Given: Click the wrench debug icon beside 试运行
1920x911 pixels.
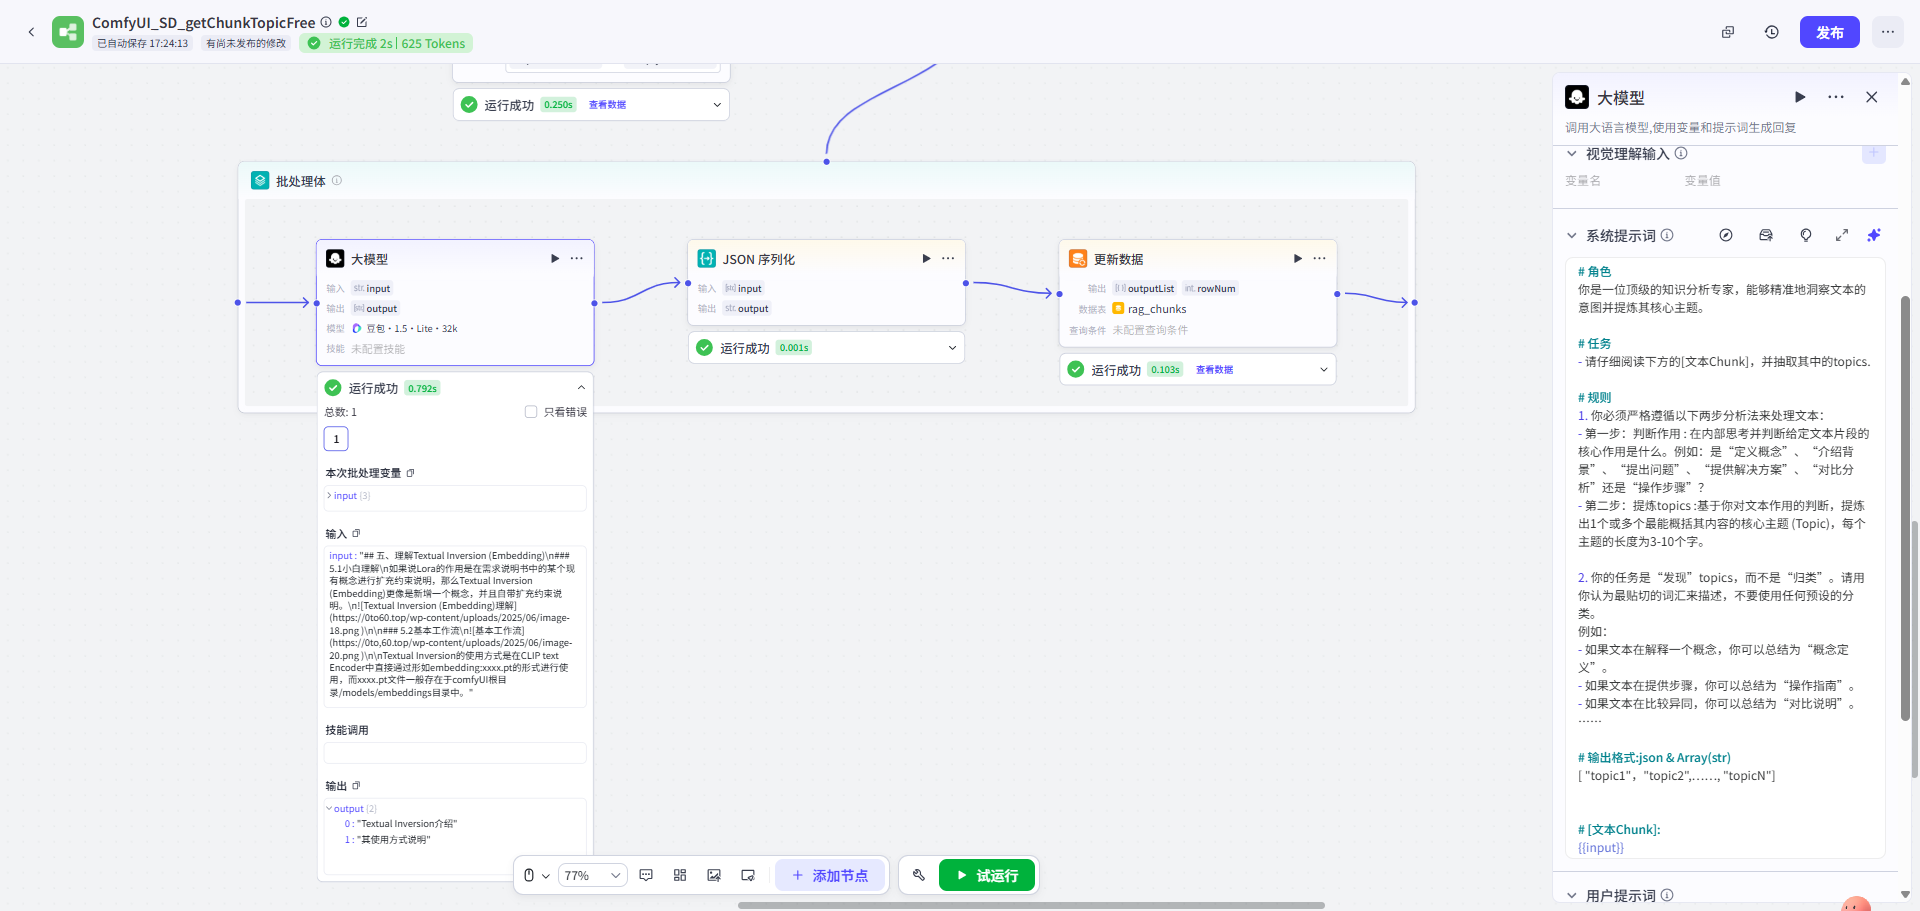Looking at the screenshot, I should (x=918, y=875).
